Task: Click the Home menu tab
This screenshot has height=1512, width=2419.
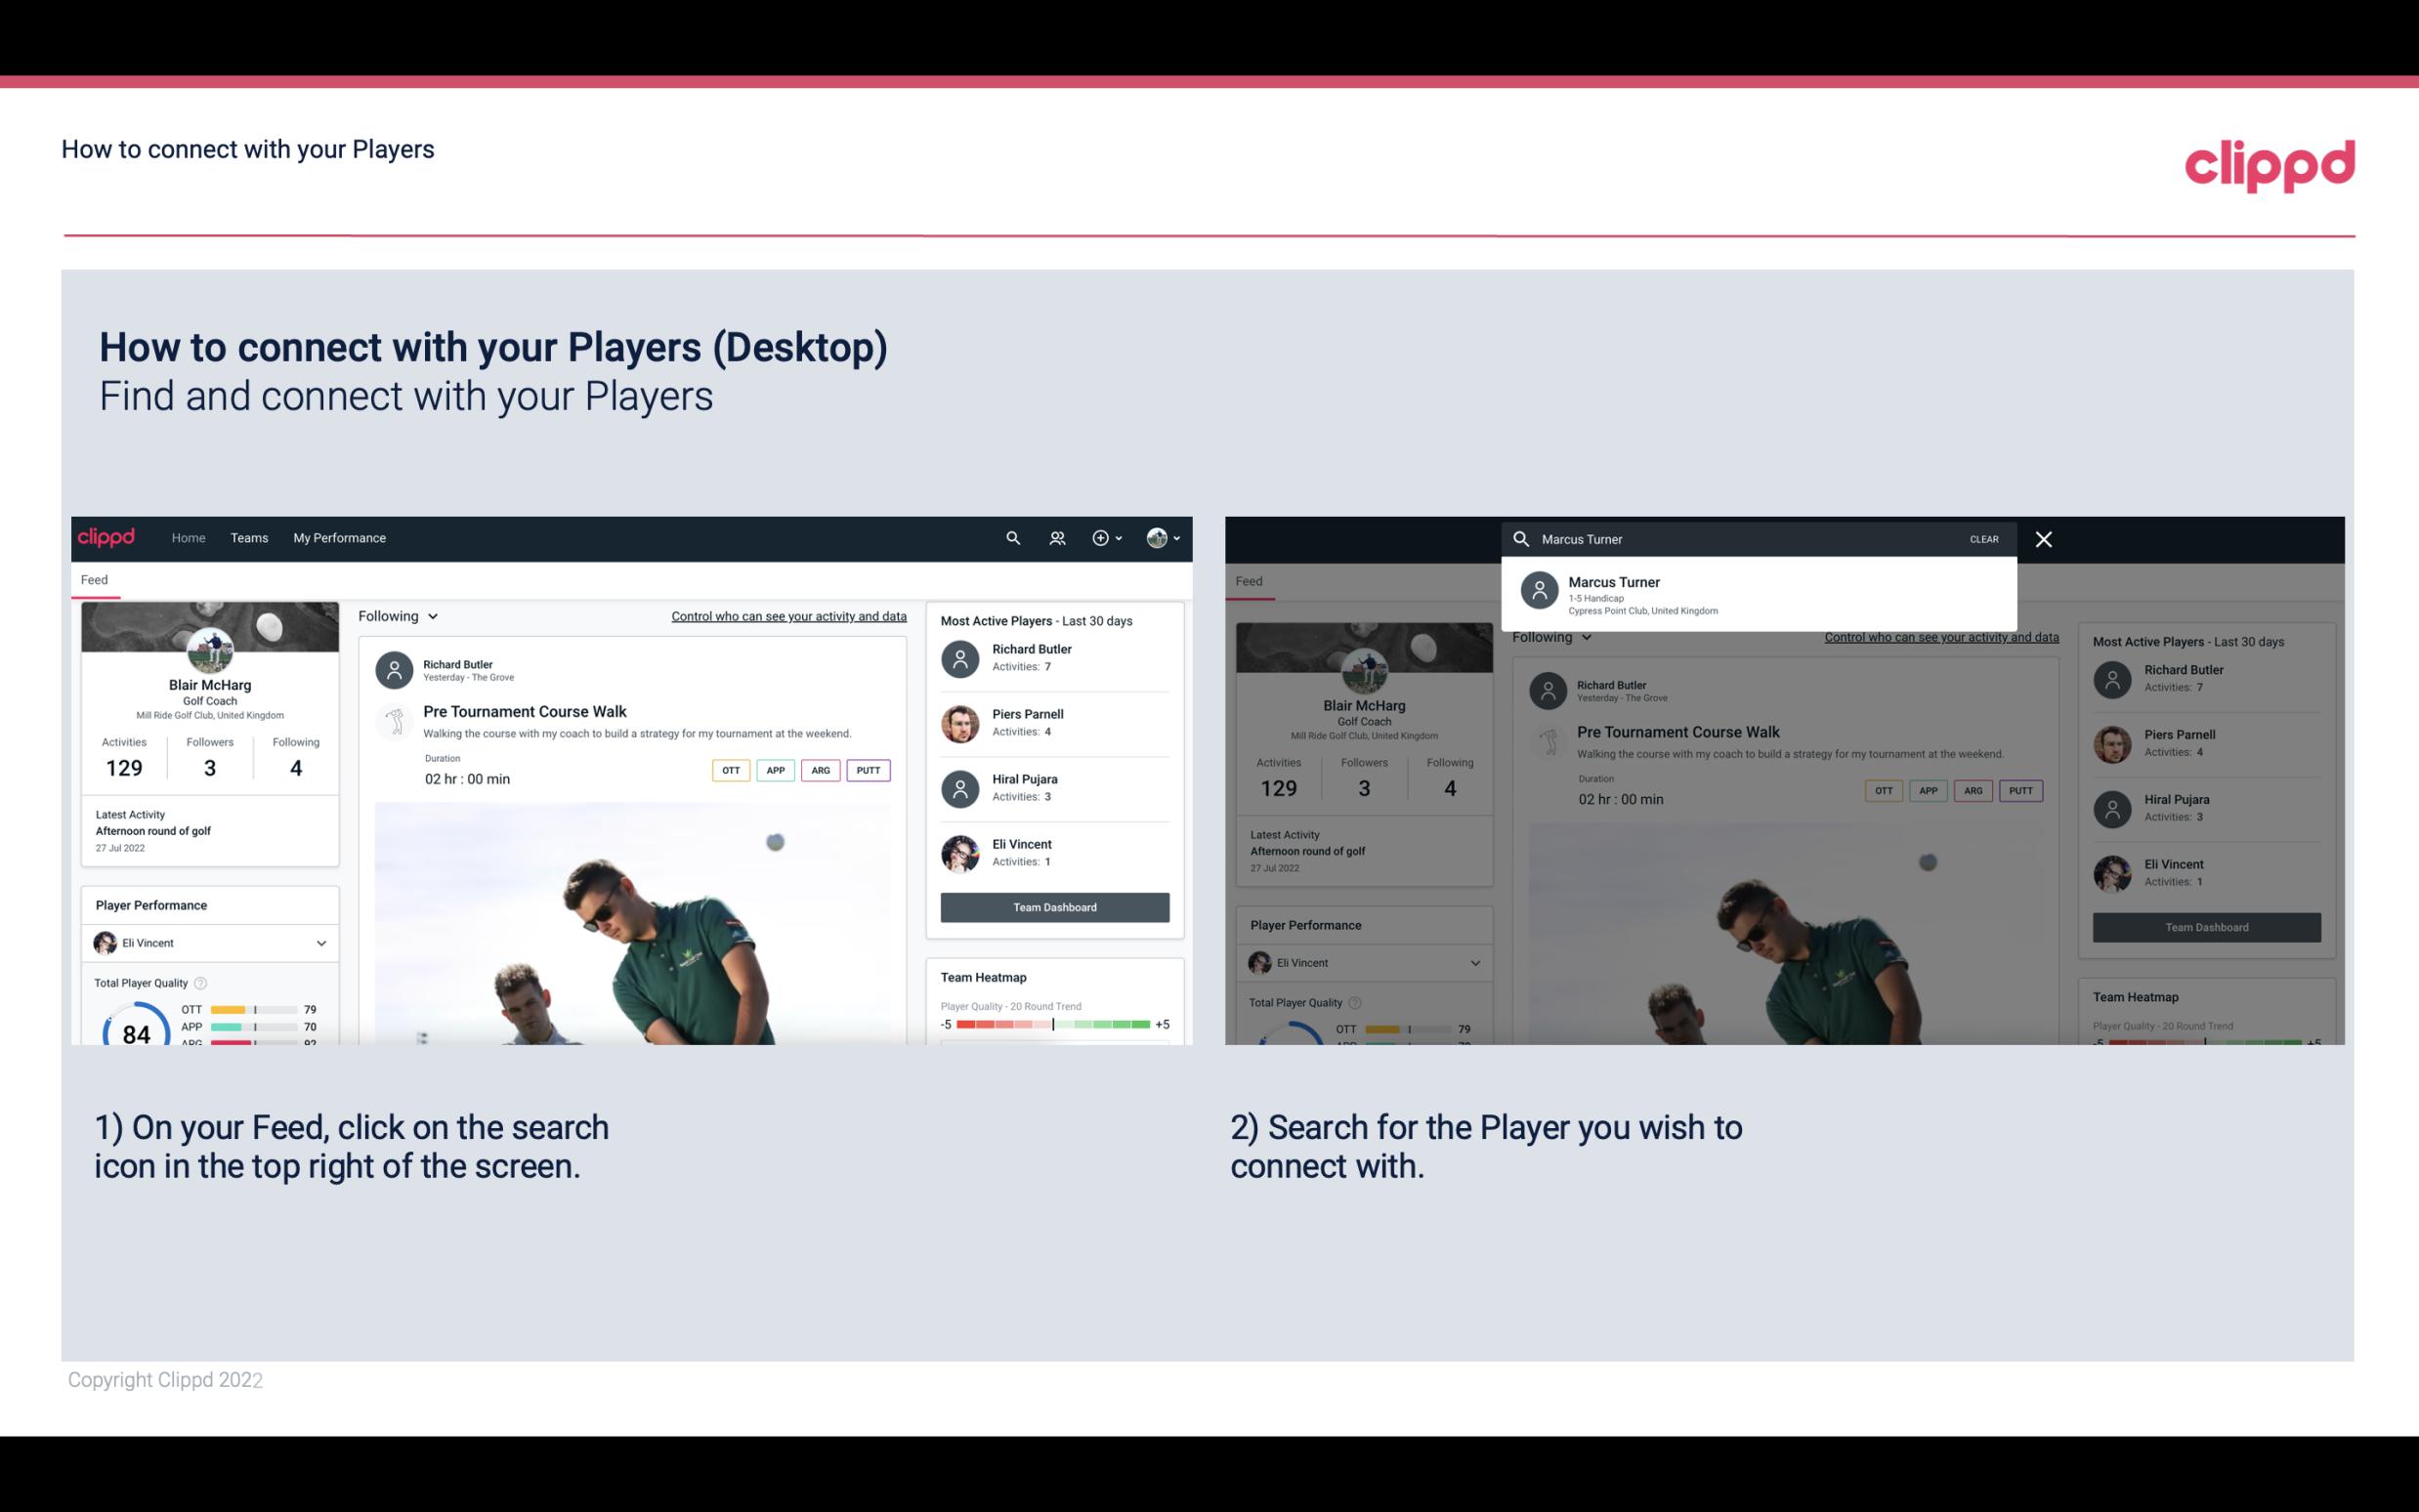Action: pyautogui.click(x=187, y=538)
